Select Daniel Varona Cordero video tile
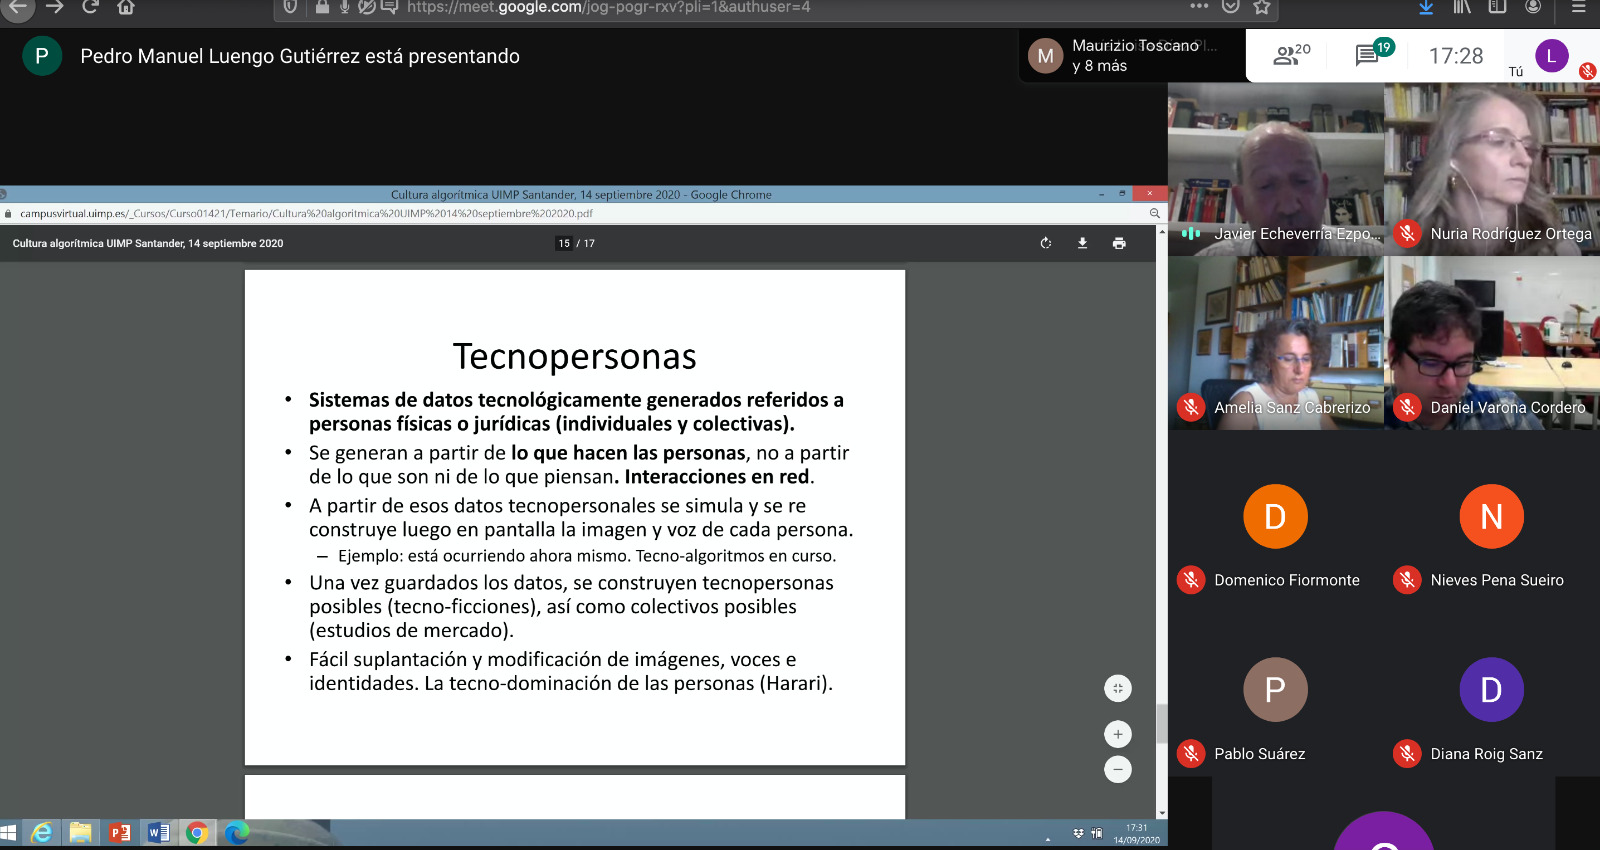Viewport: 1600px width, 850px height. pyautogui.click(x=1492, y=343)
